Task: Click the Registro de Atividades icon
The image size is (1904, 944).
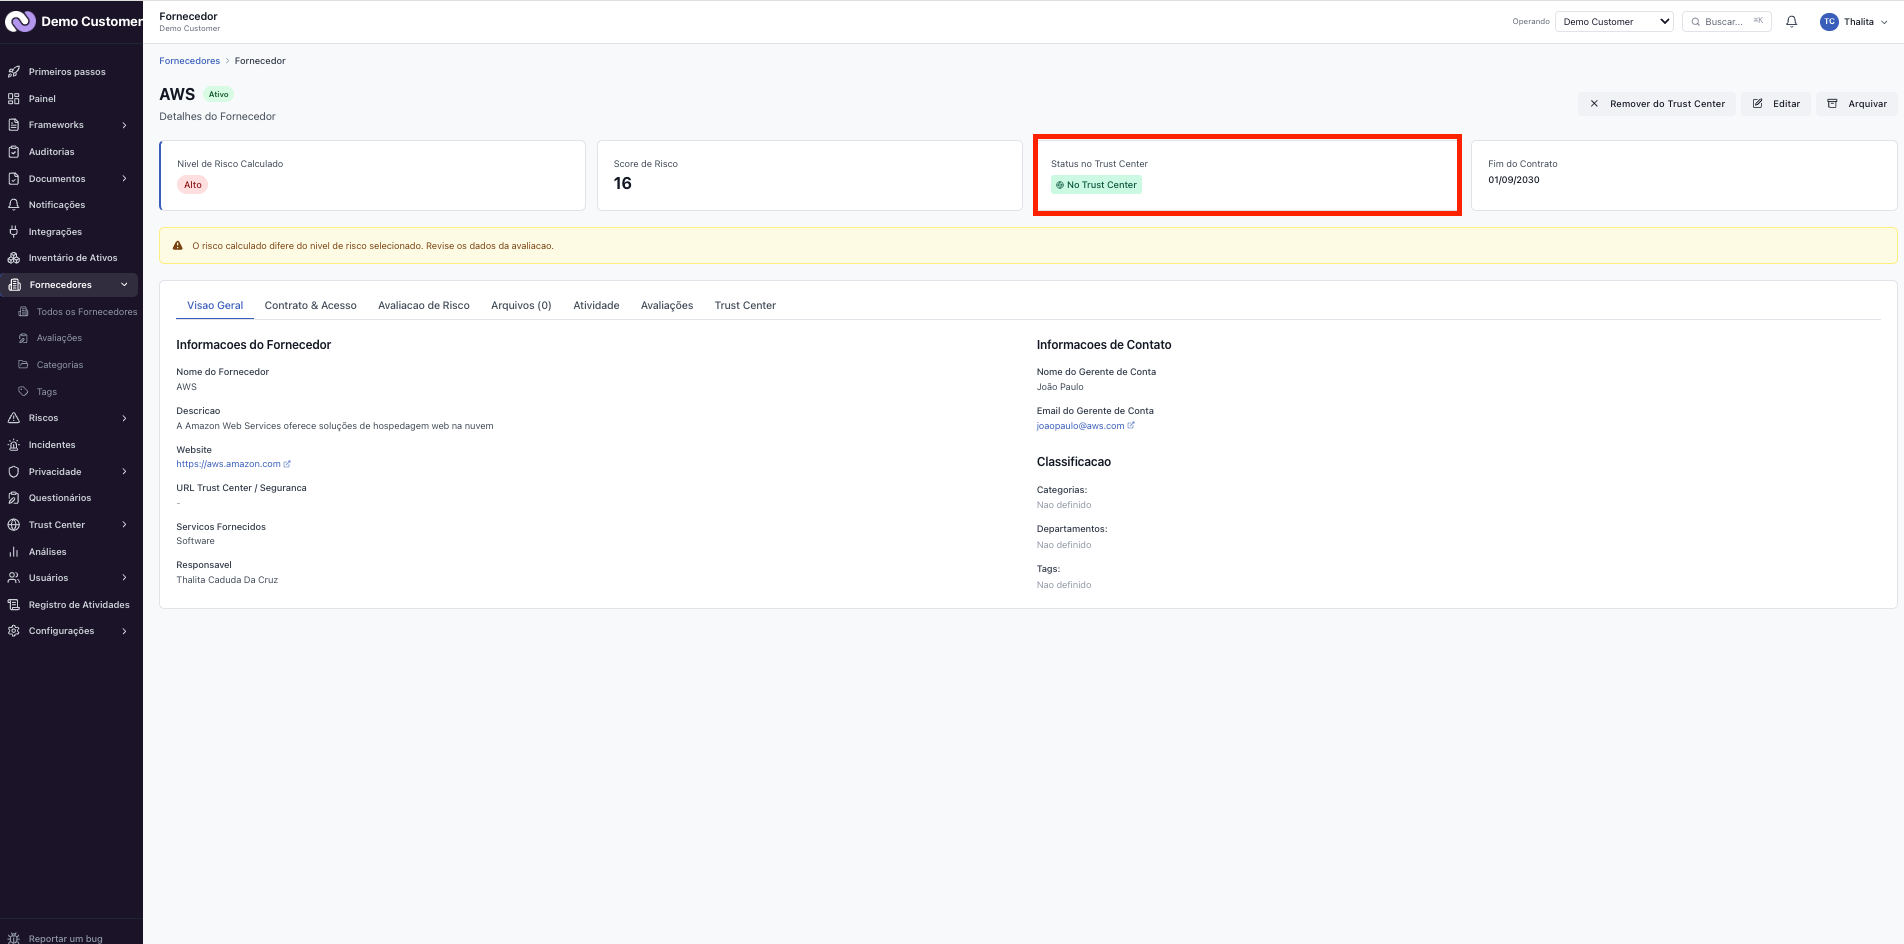Action: click(x=14, y=605)
